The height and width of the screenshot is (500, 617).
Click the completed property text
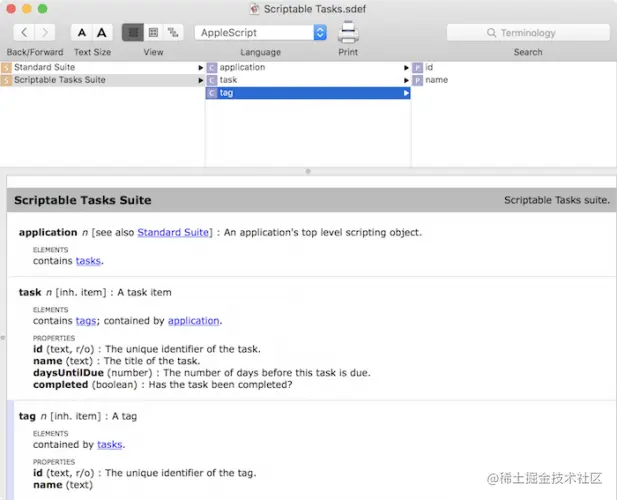(x=61, y=385)
